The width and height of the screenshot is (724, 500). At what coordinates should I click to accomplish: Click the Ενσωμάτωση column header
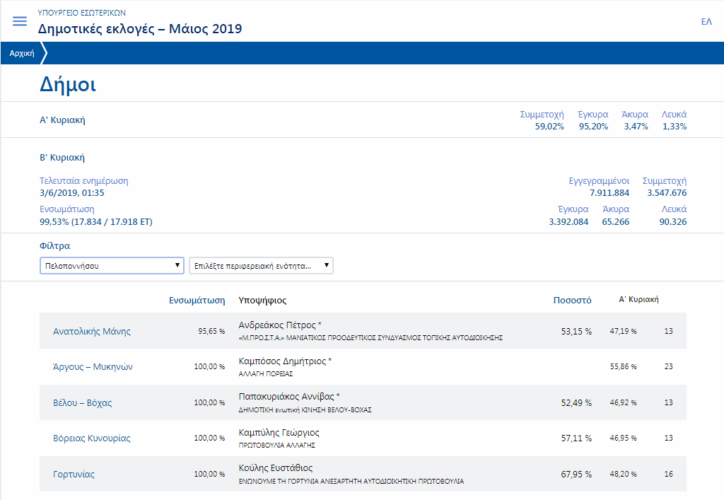pyautogui.click(x=197, y=301)
